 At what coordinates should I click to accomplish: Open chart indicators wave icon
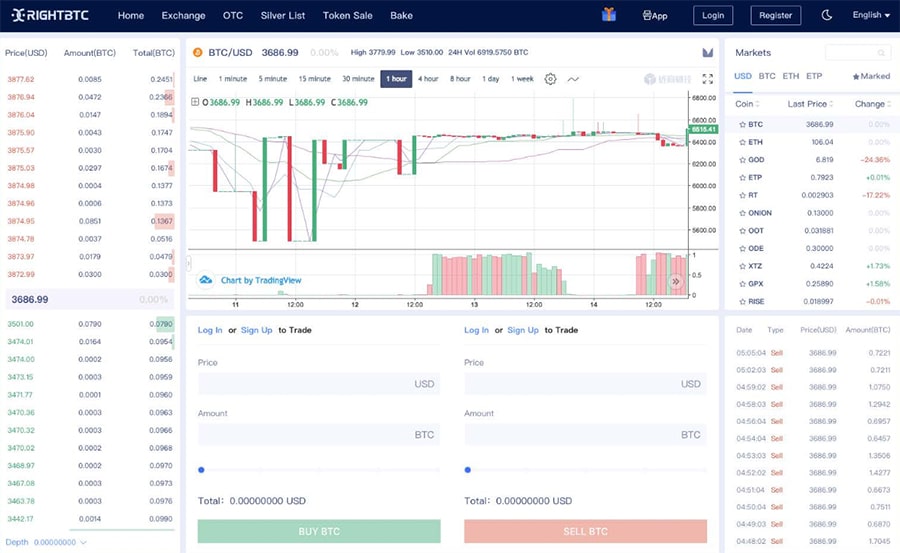pyautogui.click(x=573, y=79)
